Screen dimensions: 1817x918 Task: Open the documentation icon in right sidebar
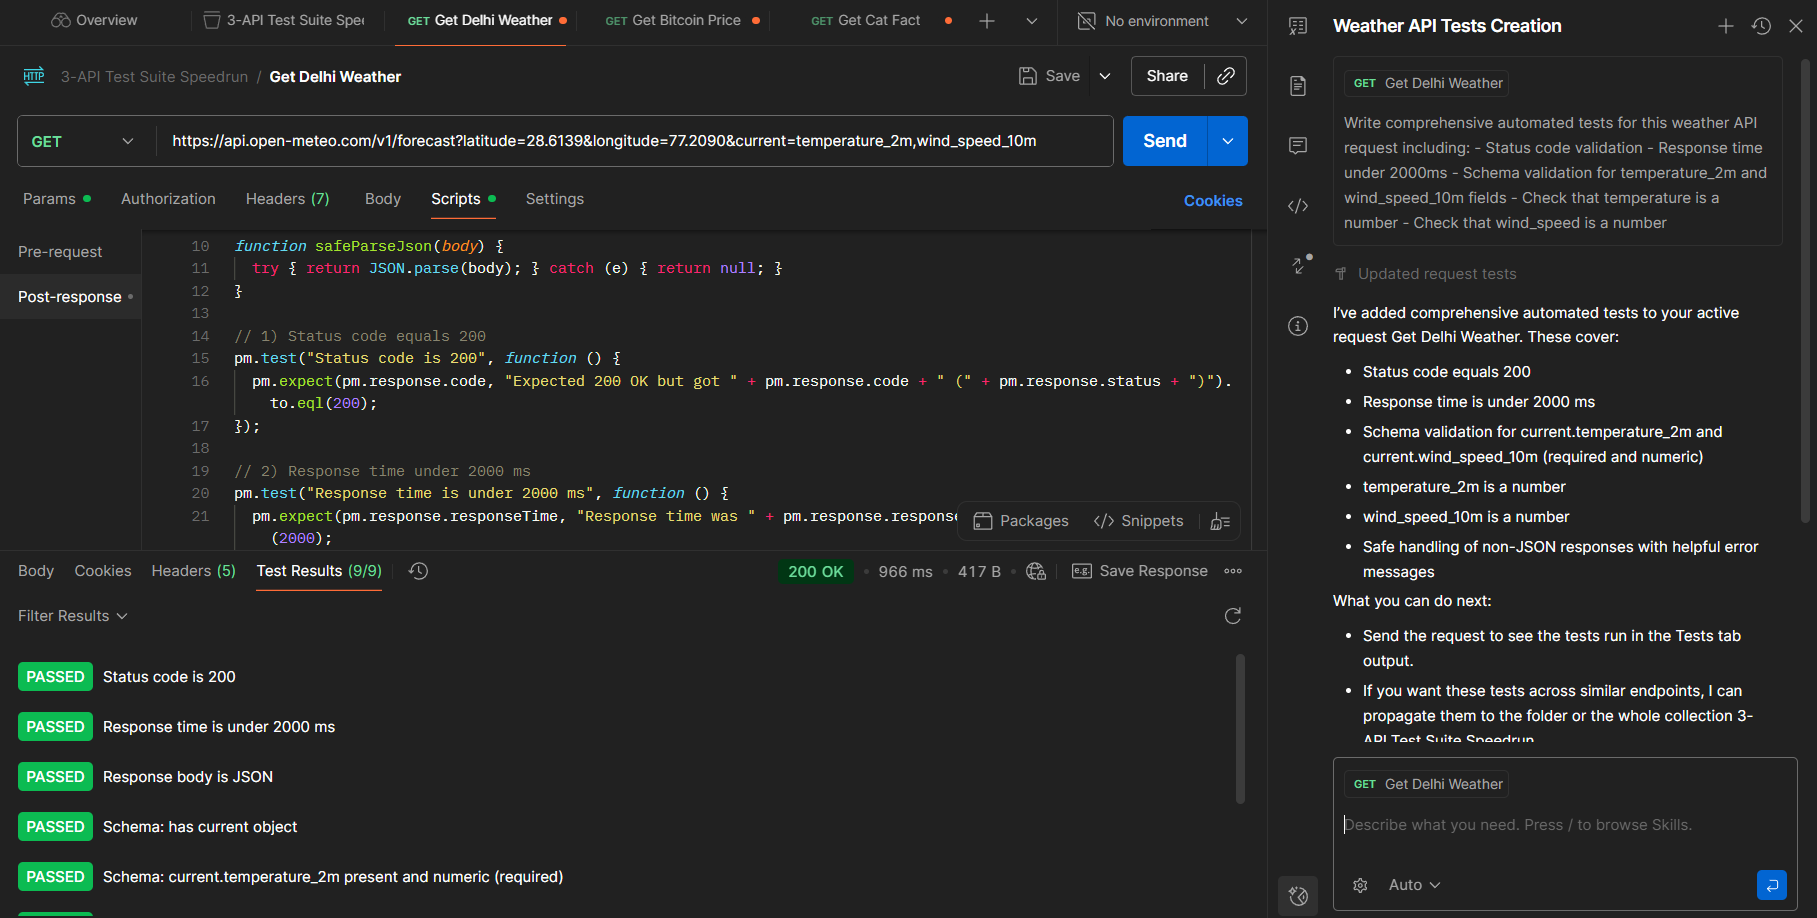(1298, 86)
